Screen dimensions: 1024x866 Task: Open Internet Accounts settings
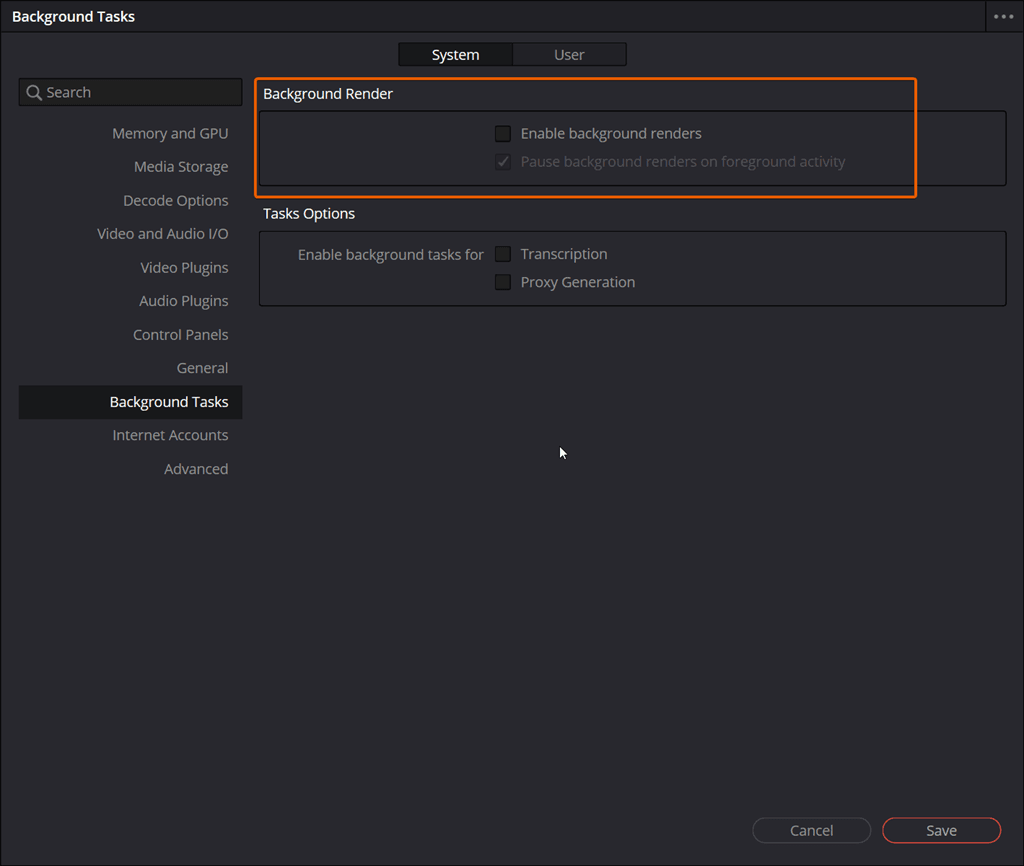pos(170,434)
